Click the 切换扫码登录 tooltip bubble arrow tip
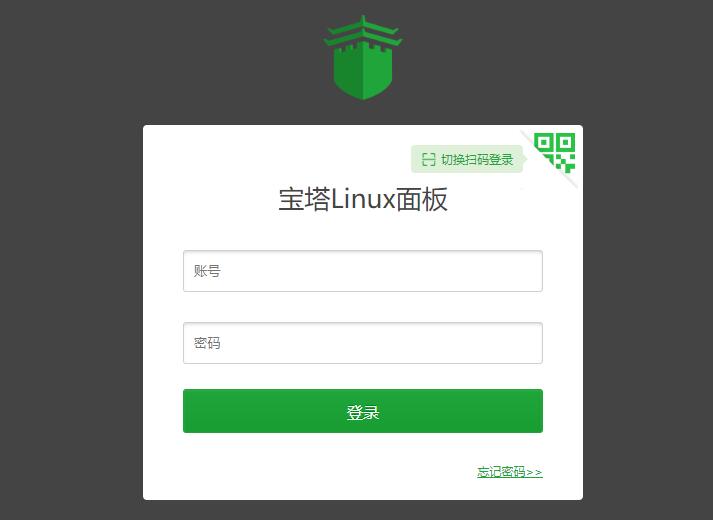This screenshot has height=520, width=713. pyautogui.click(x=525, y=159)
